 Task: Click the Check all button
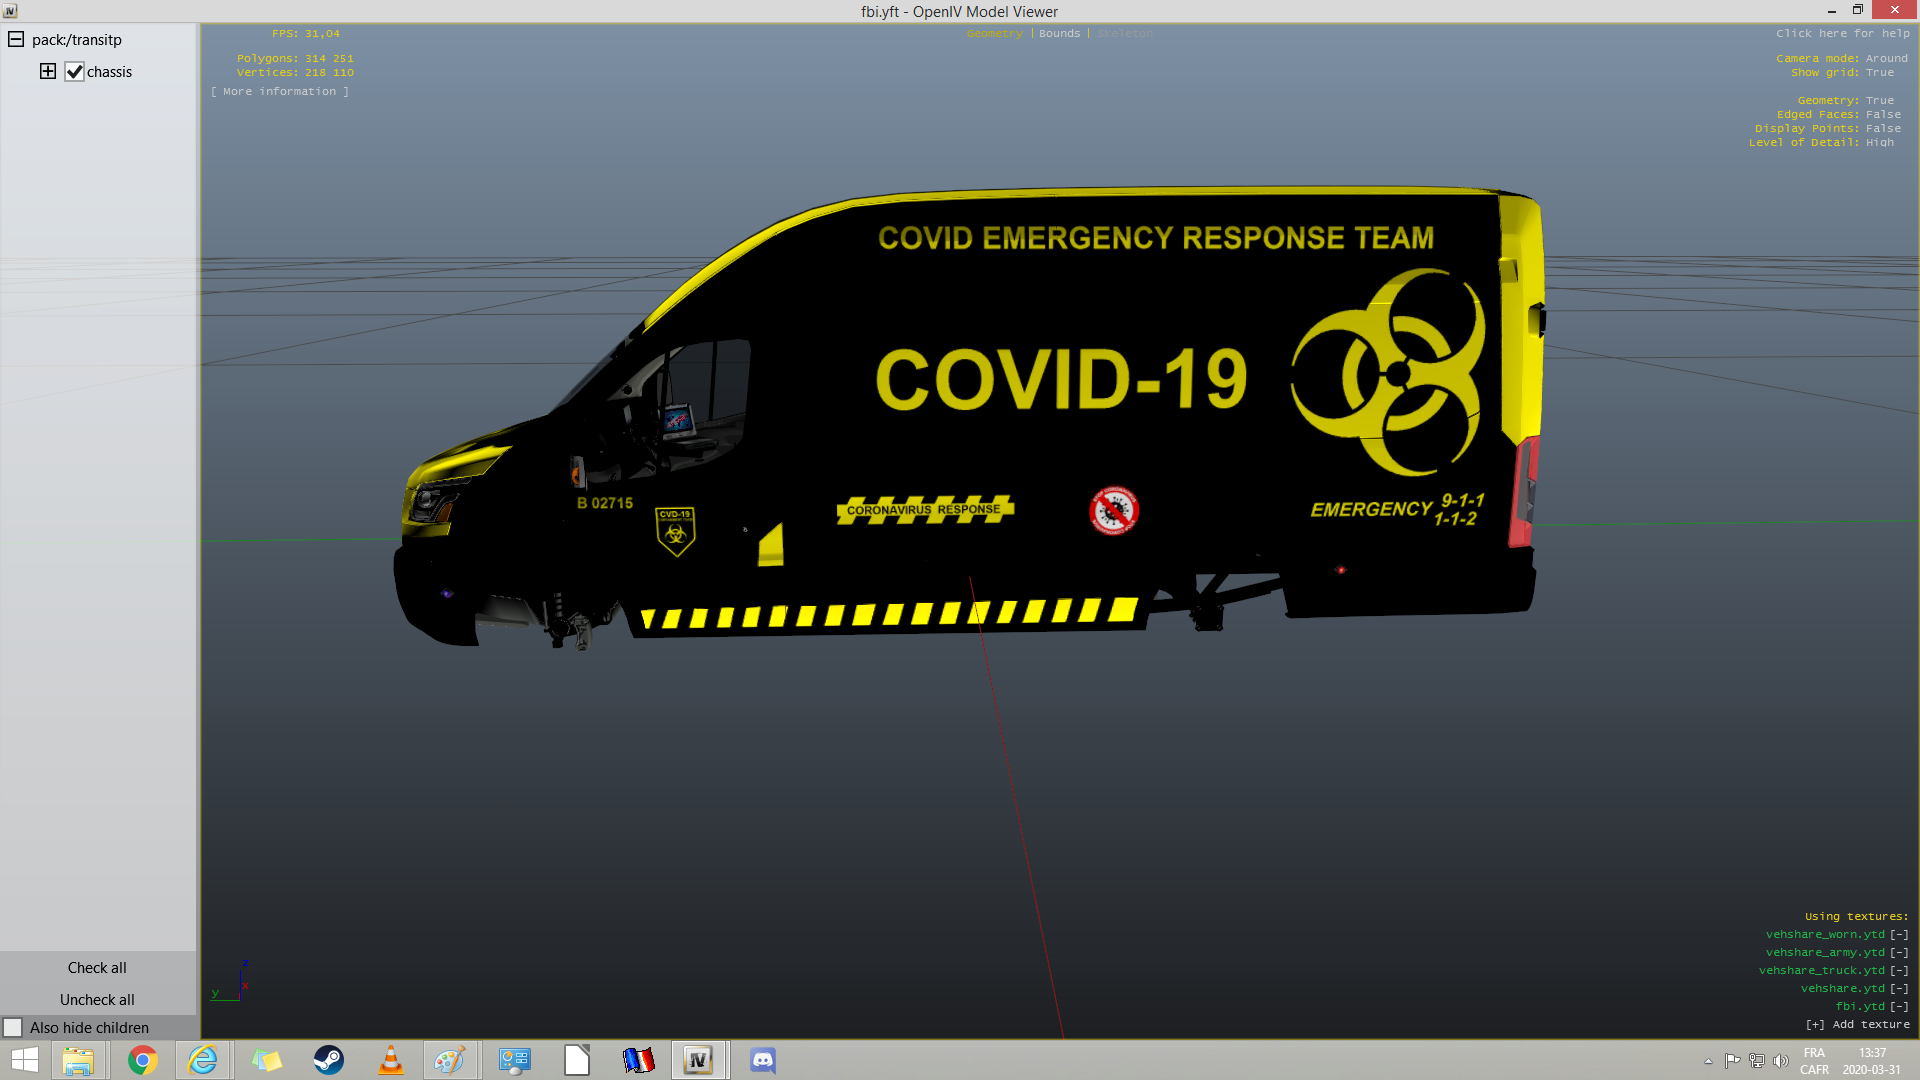pos(97,968)
